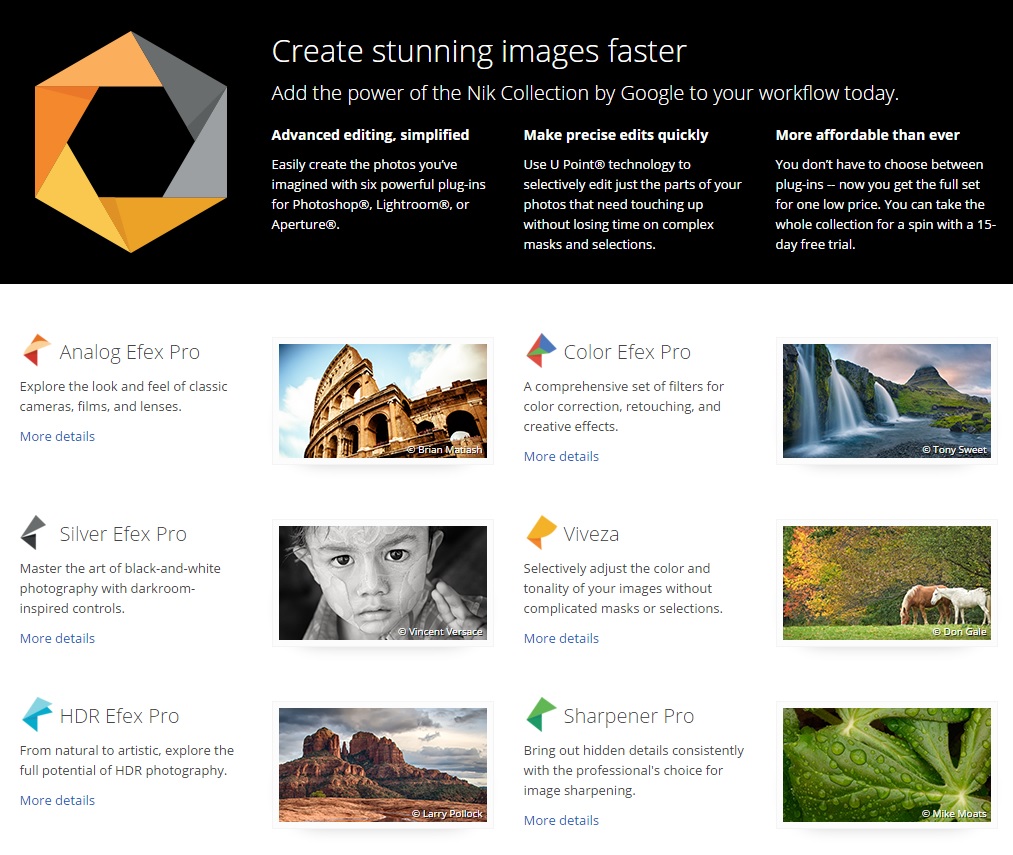Open More details for Sharpener Pro

561,820
